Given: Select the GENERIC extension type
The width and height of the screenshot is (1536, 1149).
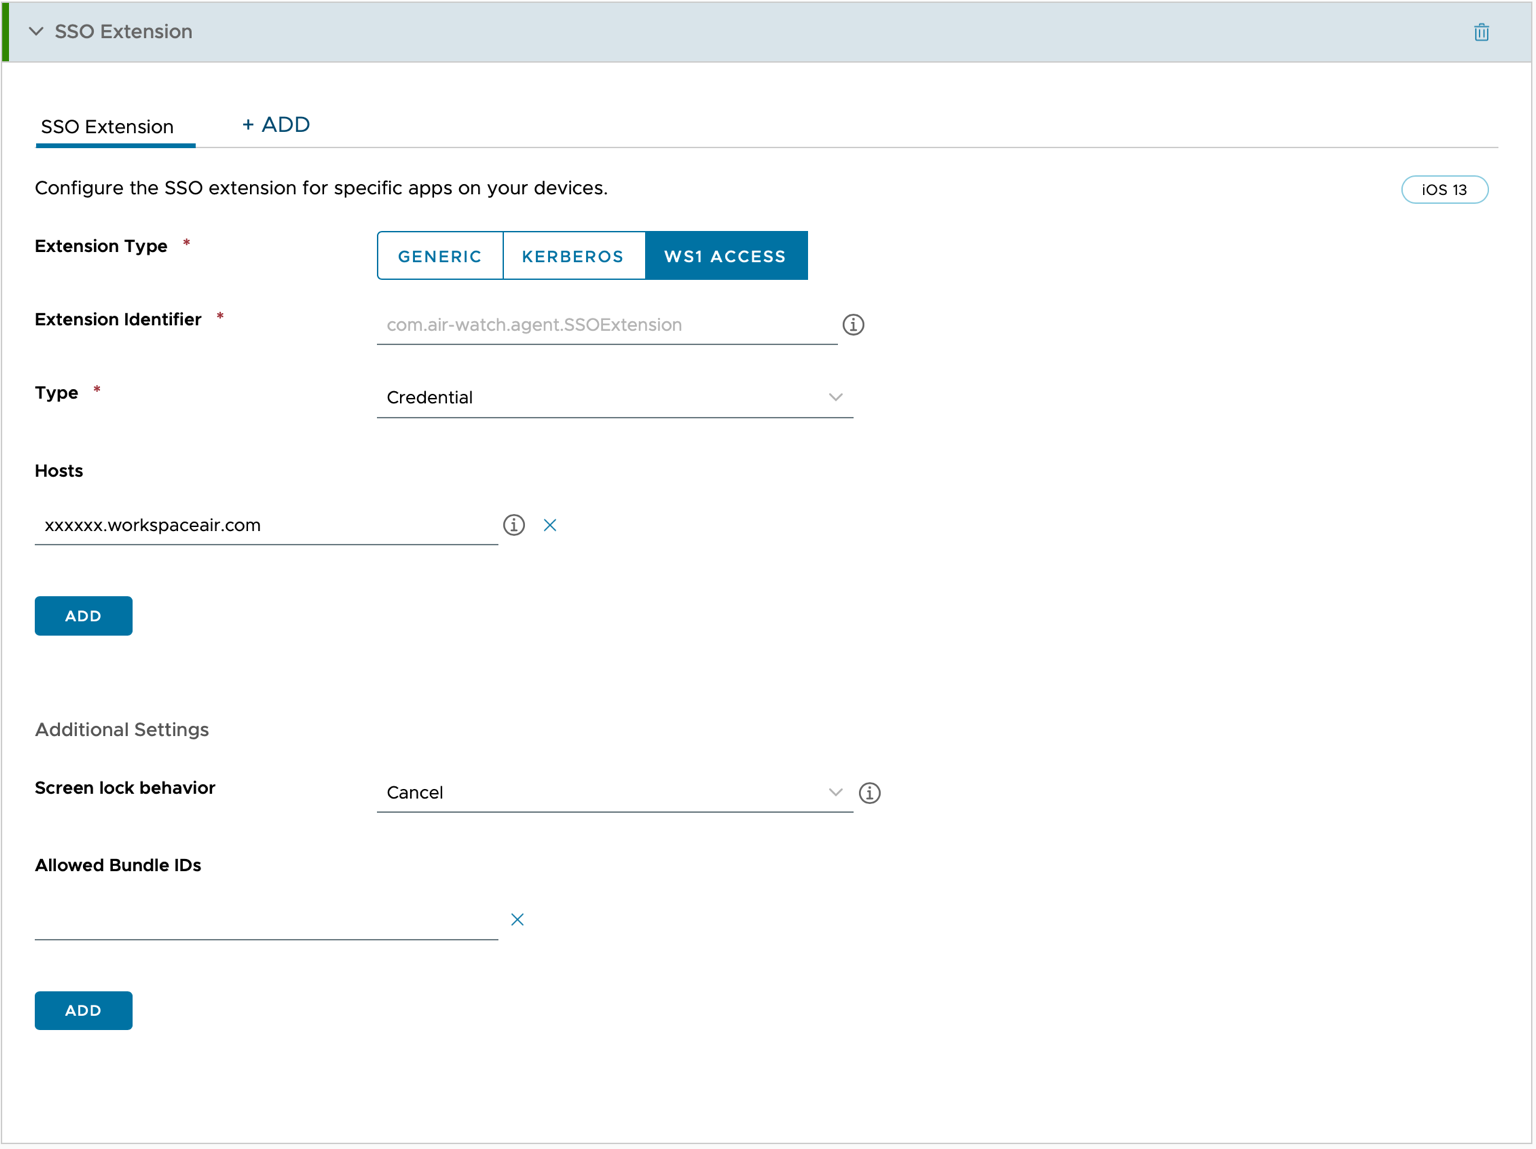Looking at the screenshot, I should tap(440, 255).
